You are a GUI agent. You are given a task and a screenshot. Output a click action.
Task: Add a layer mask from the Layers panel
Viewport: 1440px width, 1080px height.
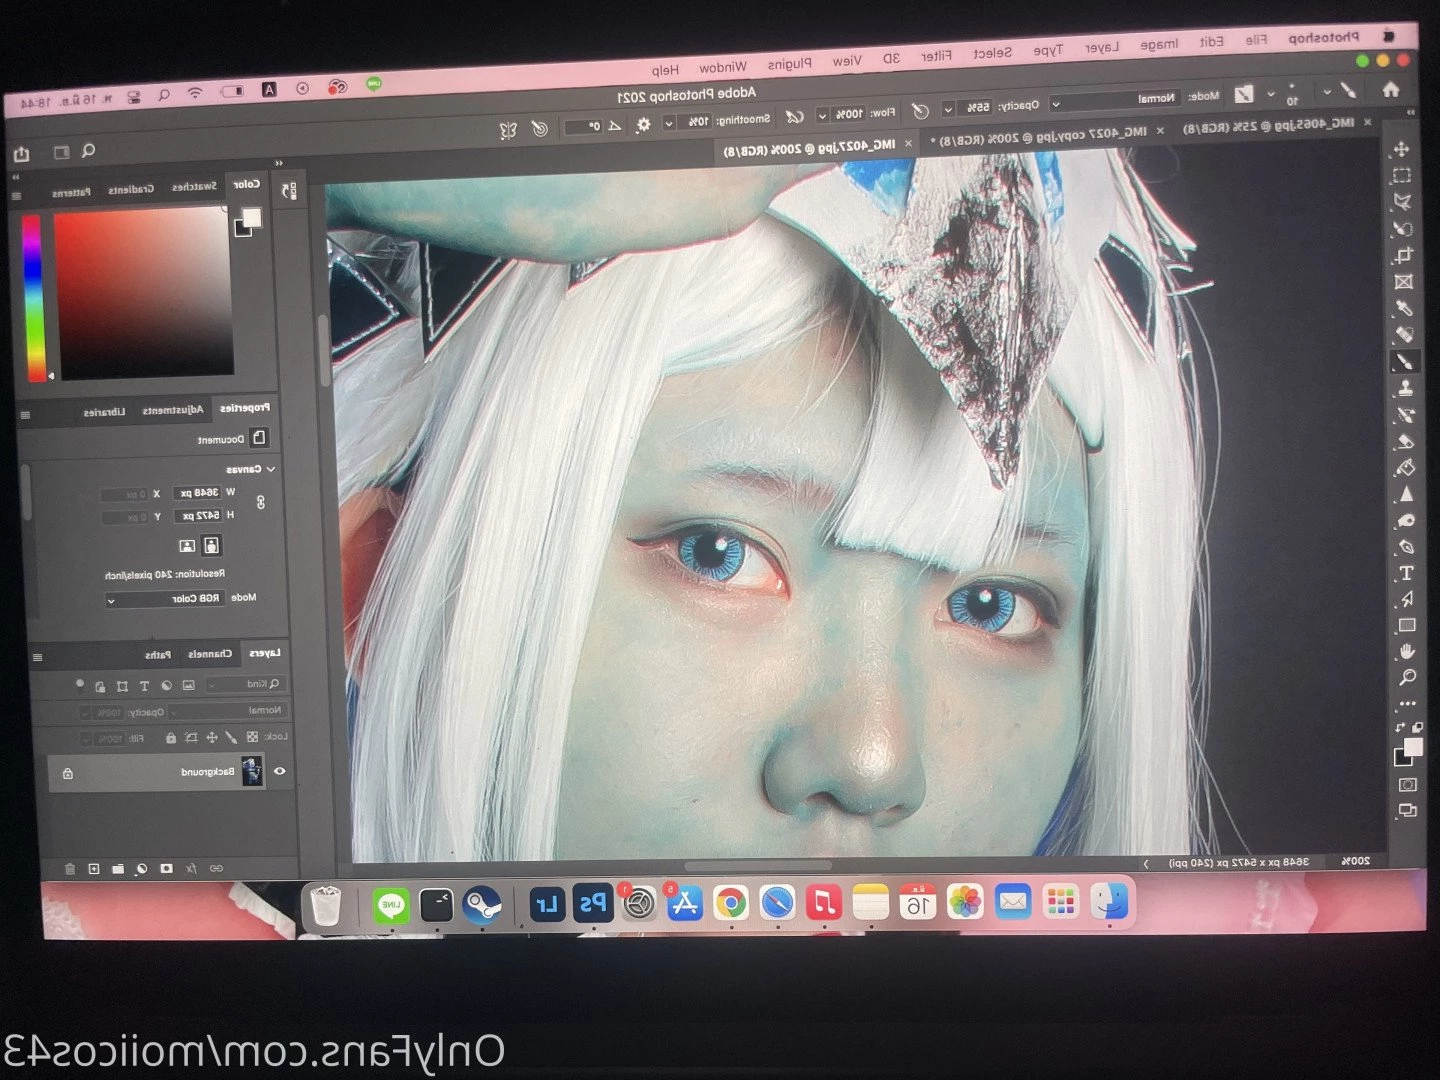tap(166, 869)
